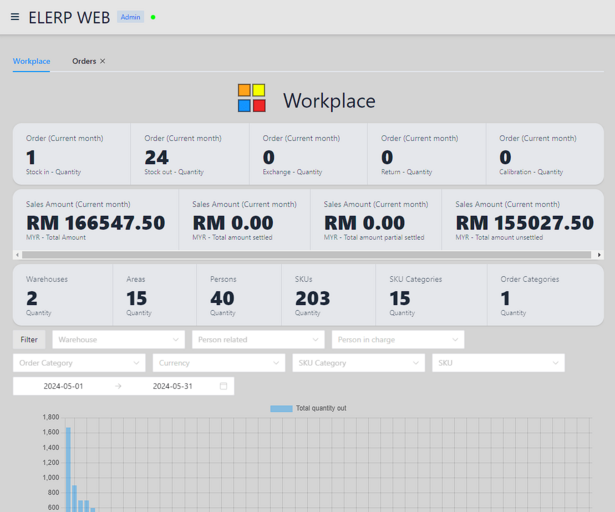Screen dimensions: 615x512
Task: Open the SKU Category dropdown
Action: tap(358, 363)
